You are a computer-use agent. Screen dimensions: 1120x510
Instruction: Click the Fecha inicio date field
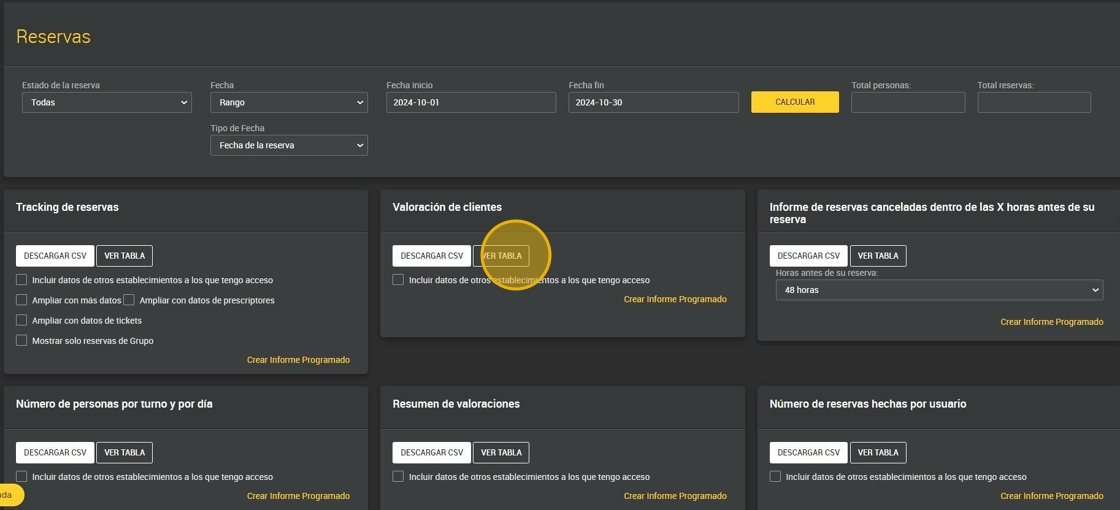[470, 102]
